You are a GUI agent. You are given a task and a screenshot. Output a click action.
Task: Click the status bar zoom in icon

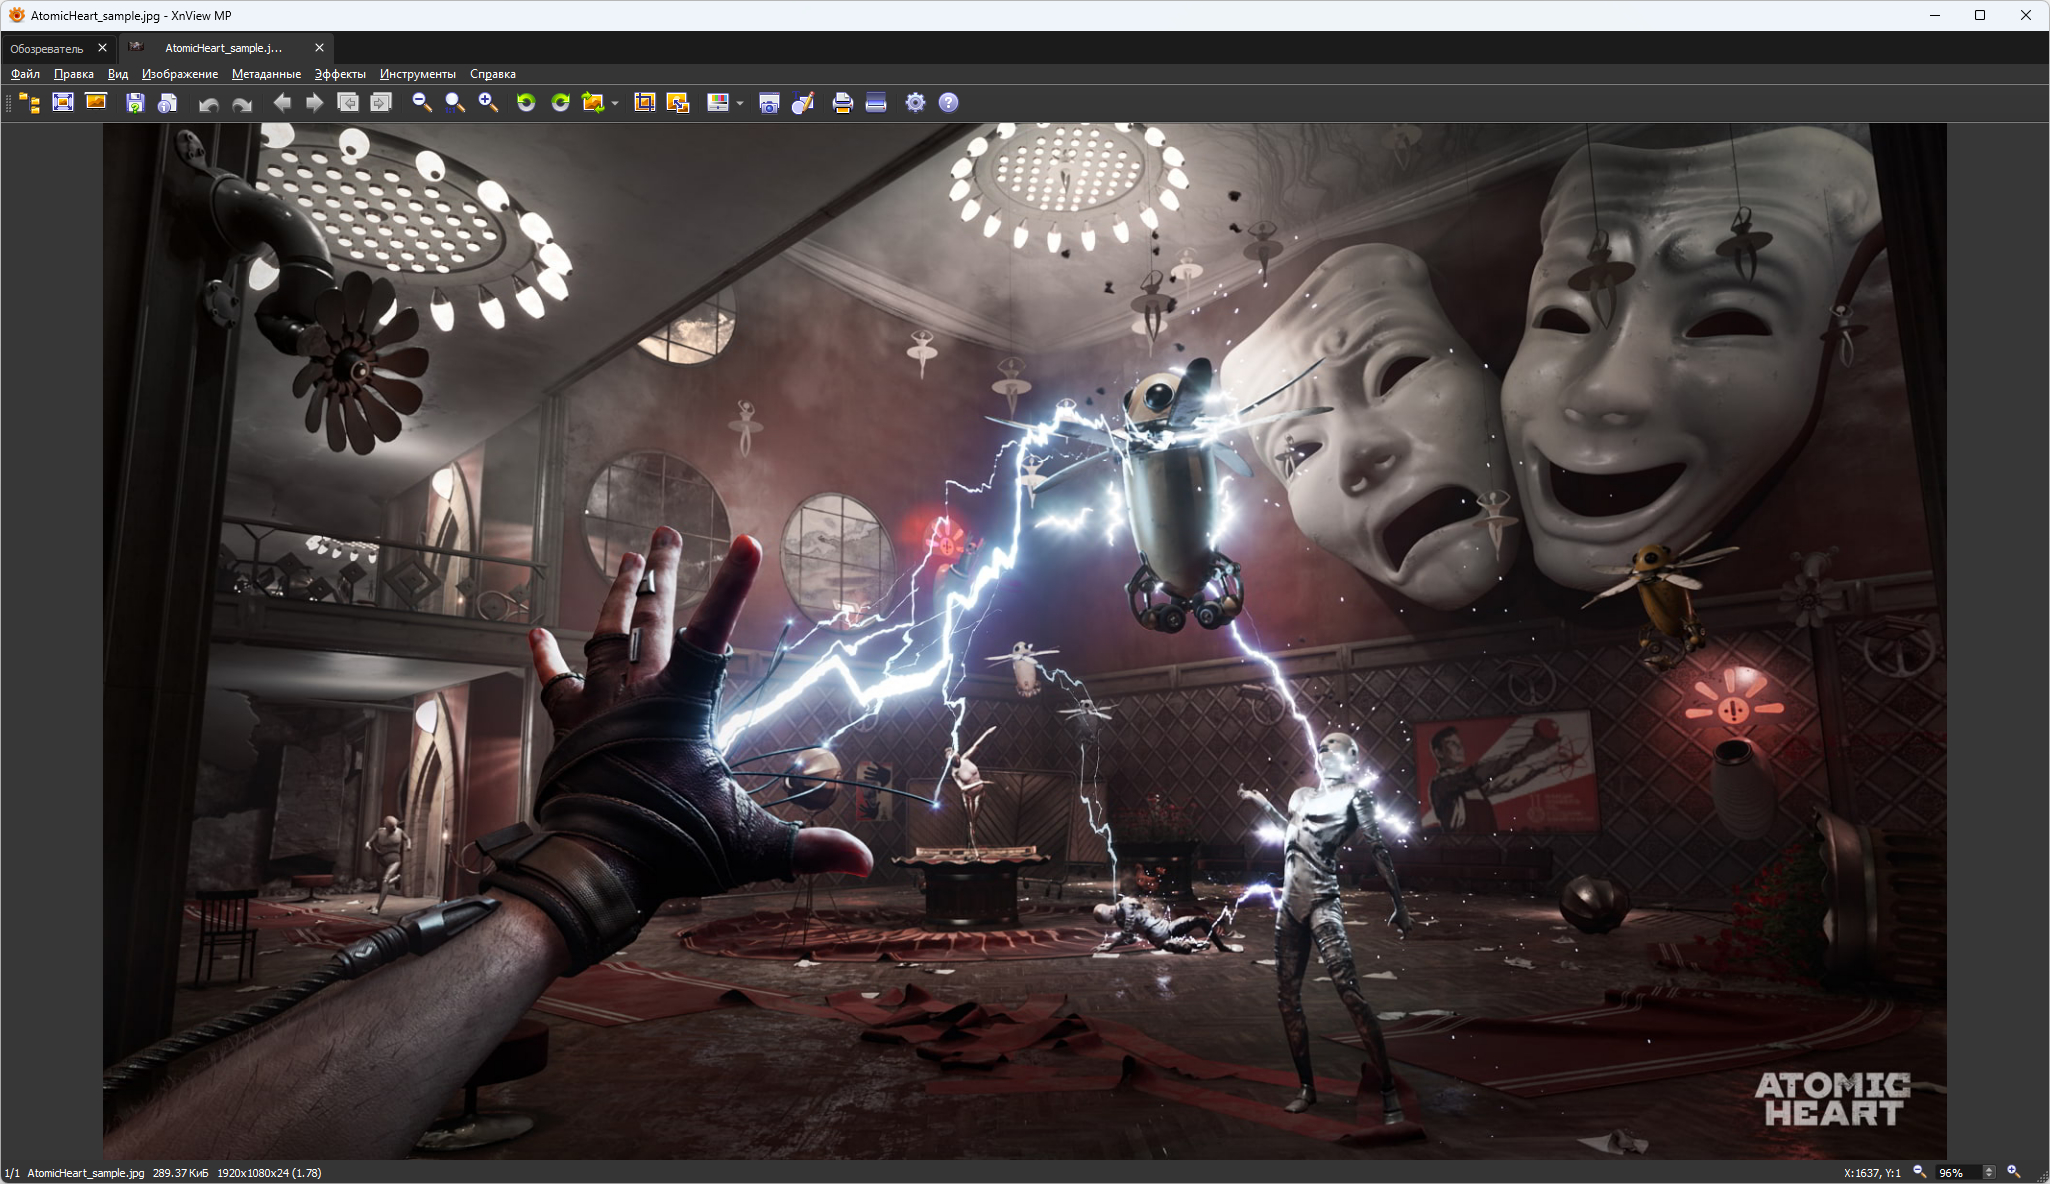(2014, 1172)
